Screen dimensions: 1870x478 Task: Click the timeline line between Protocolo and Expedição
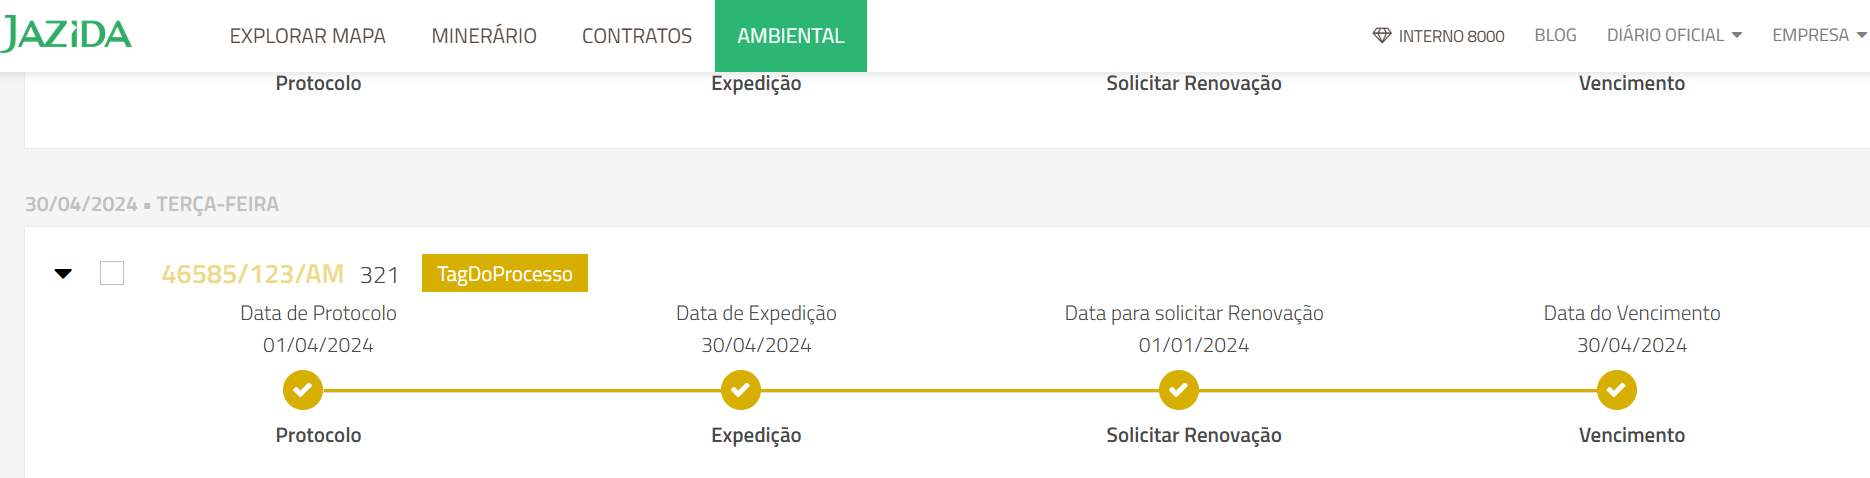click(521, 390)
